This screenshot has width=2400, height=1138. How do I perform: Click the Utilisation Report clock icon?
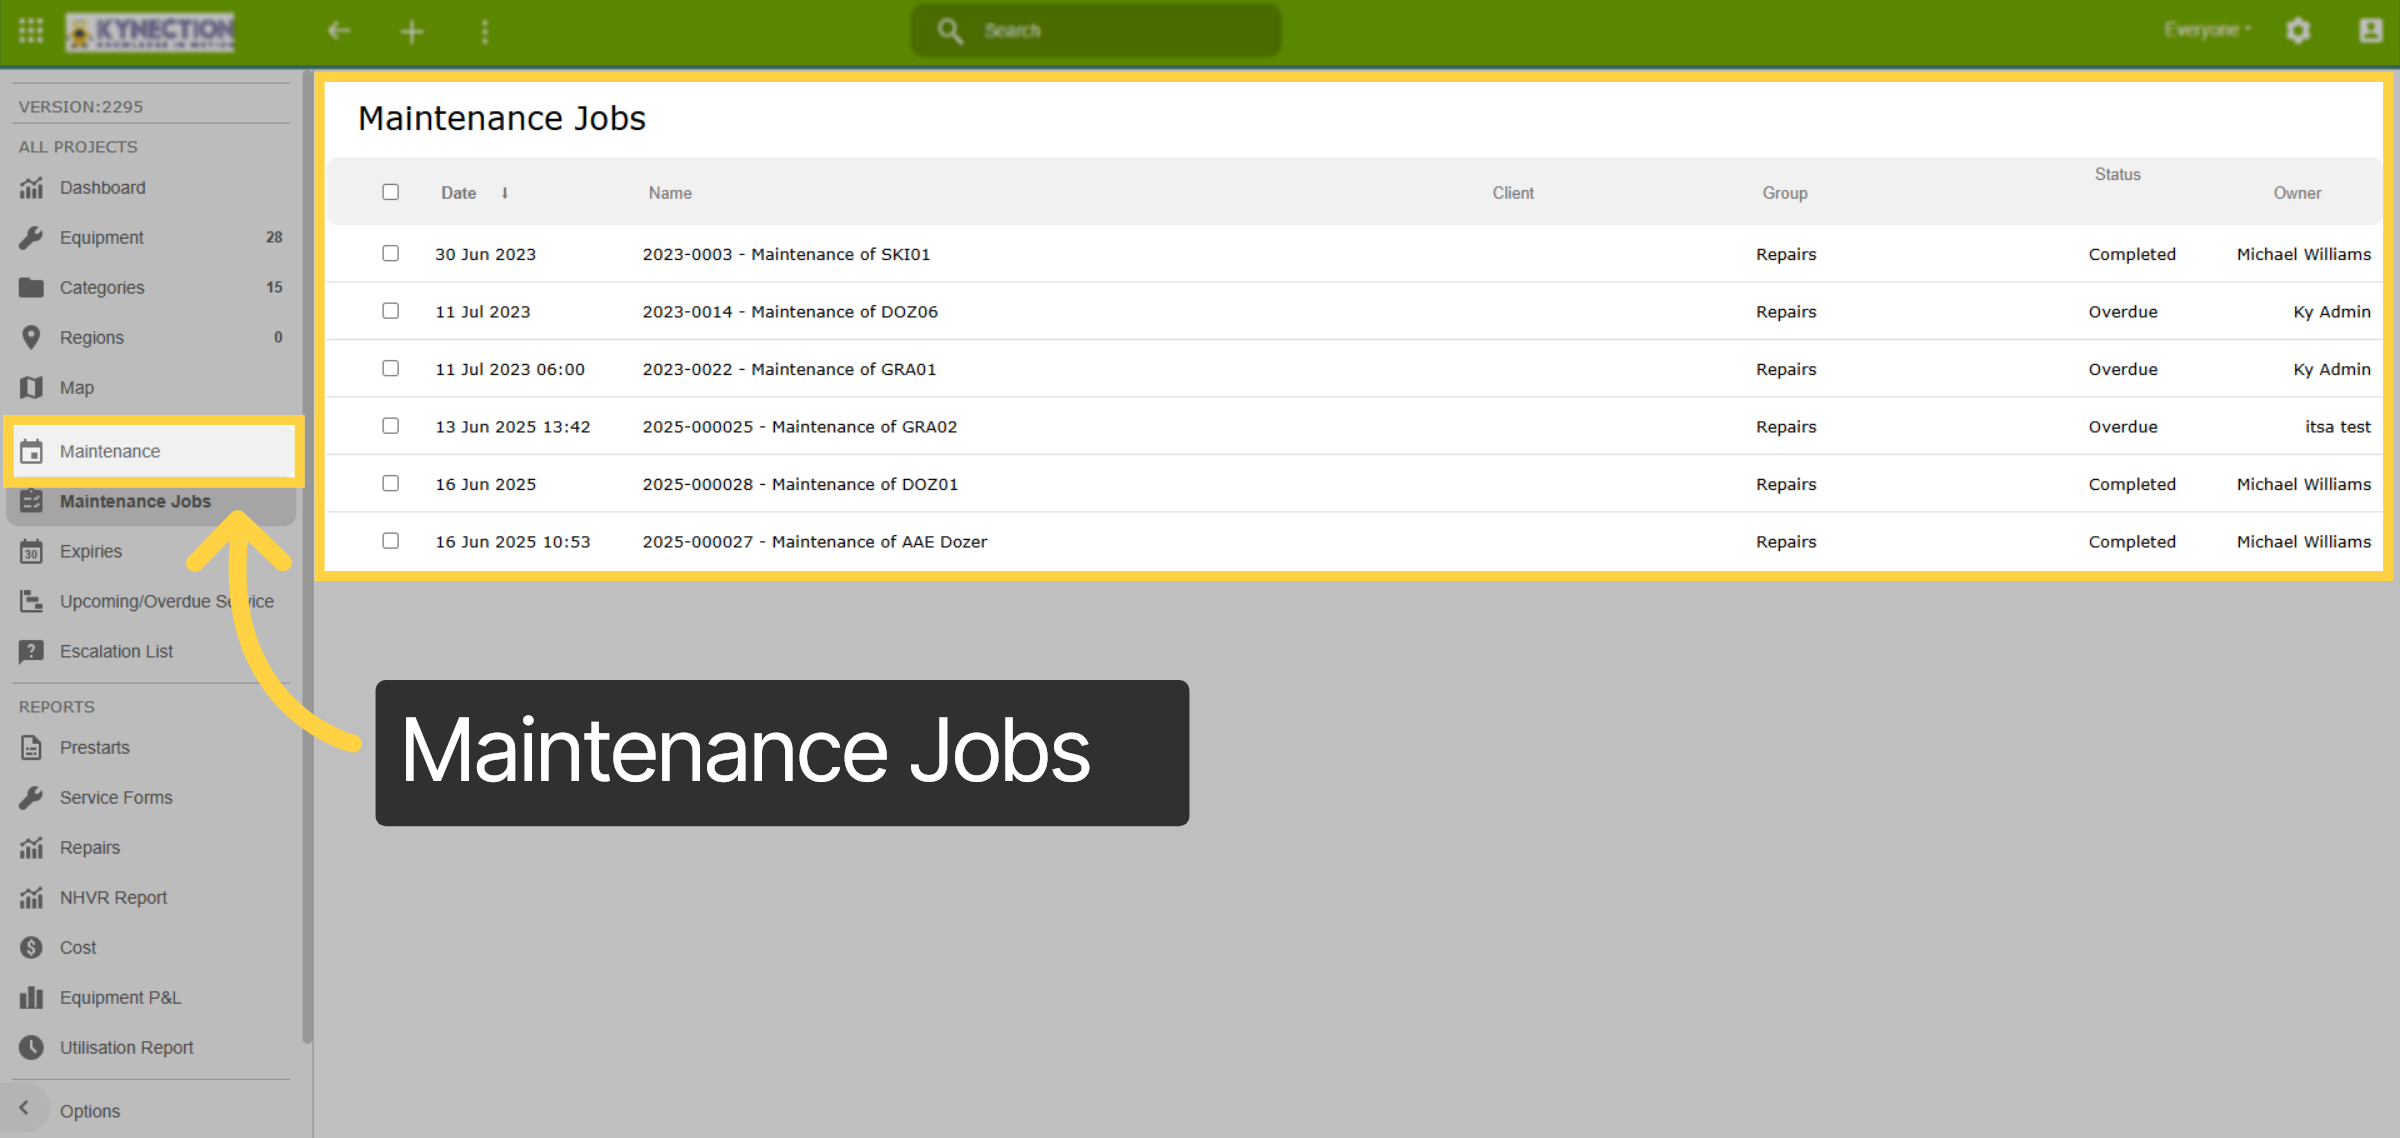pos(32,1048)
